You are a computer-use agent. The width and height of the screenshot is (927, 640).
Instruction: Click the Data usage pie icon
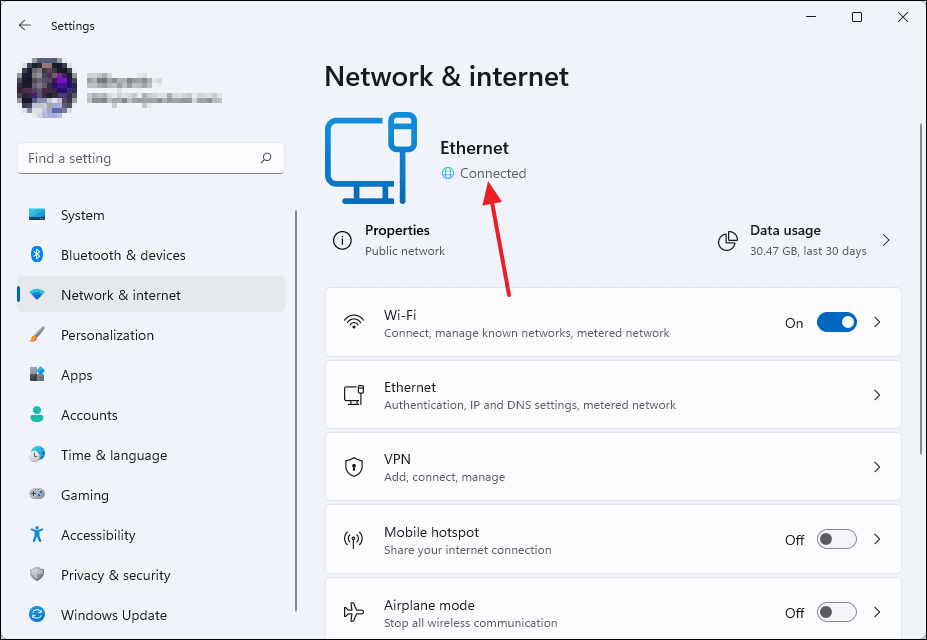728,240
